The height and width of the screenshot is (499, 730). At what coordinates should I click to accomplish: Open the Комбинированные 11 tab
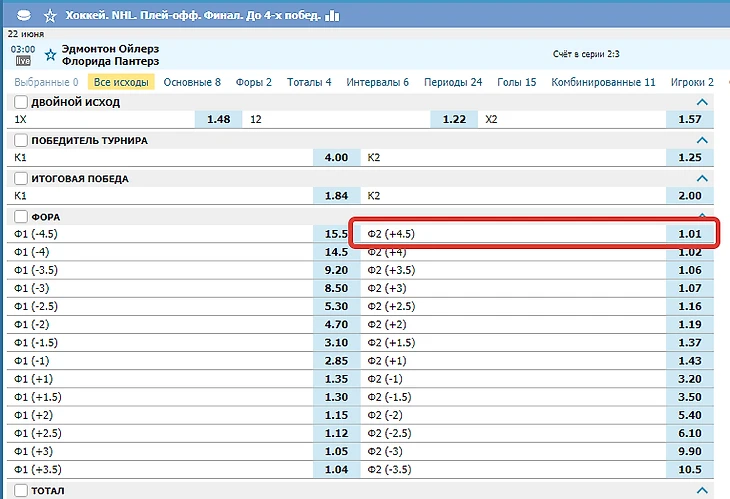pyautogui.click(x=603, y=82)
